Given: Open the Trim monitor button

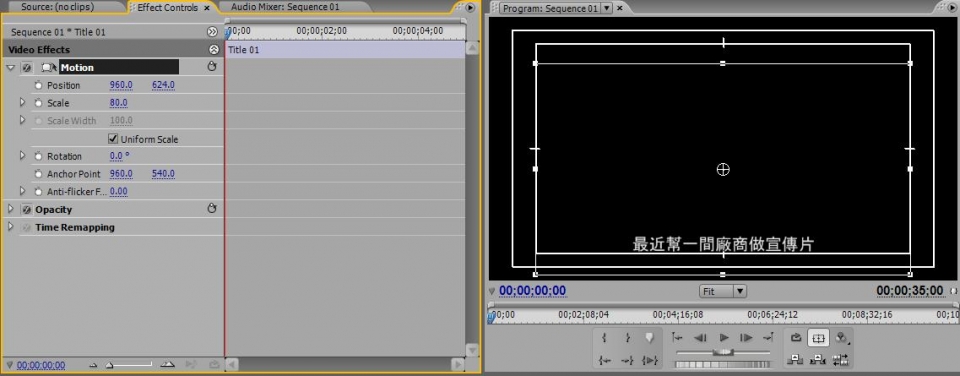Looking at the screenshot, I should [x=841, y=360].
